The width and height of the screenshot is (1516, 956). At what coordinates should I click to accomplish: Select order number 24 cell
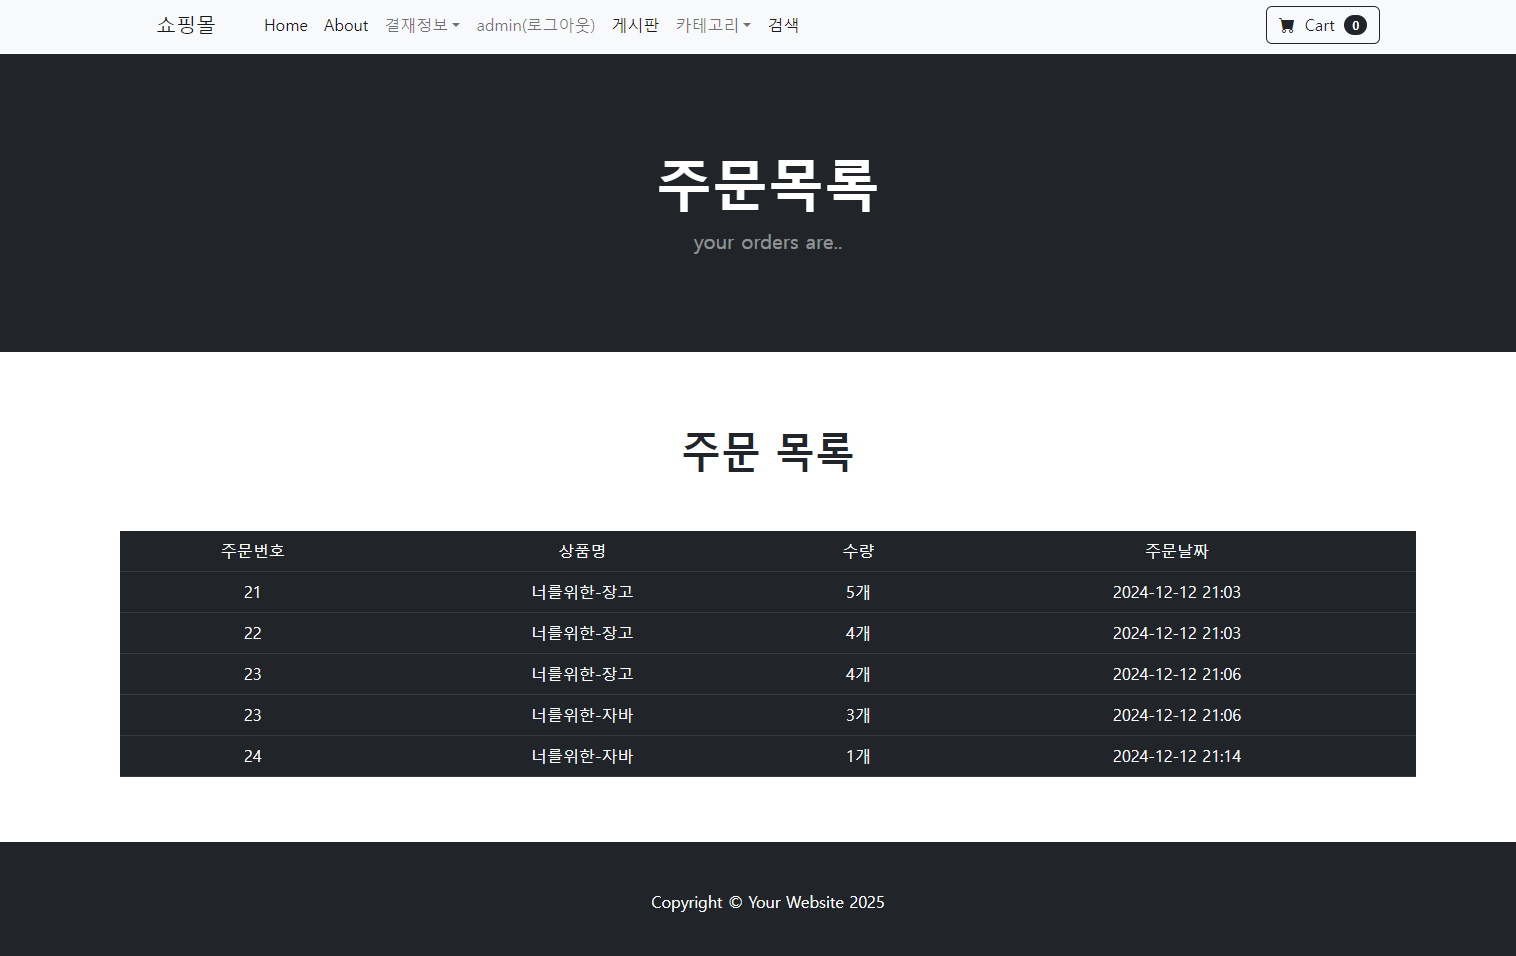(x=253, y=756)
